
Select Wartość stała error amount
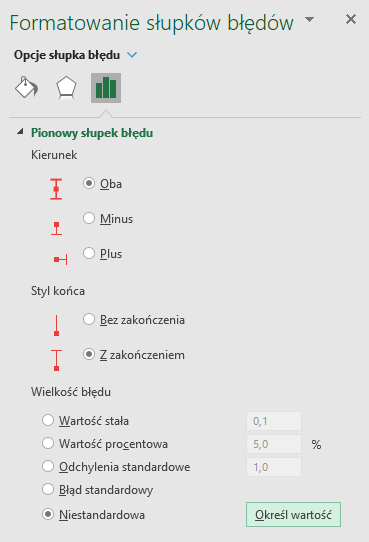[48, 420]
